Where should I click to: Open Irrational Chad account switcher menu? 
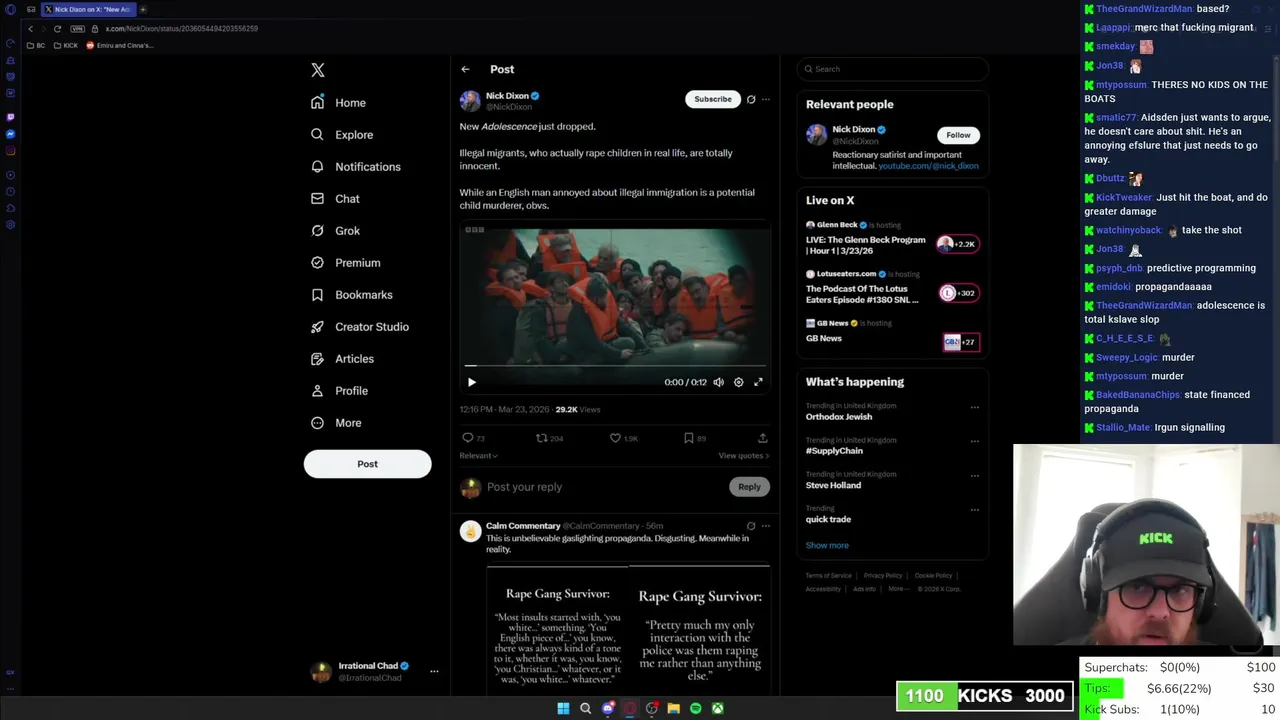tap(434, 671)
